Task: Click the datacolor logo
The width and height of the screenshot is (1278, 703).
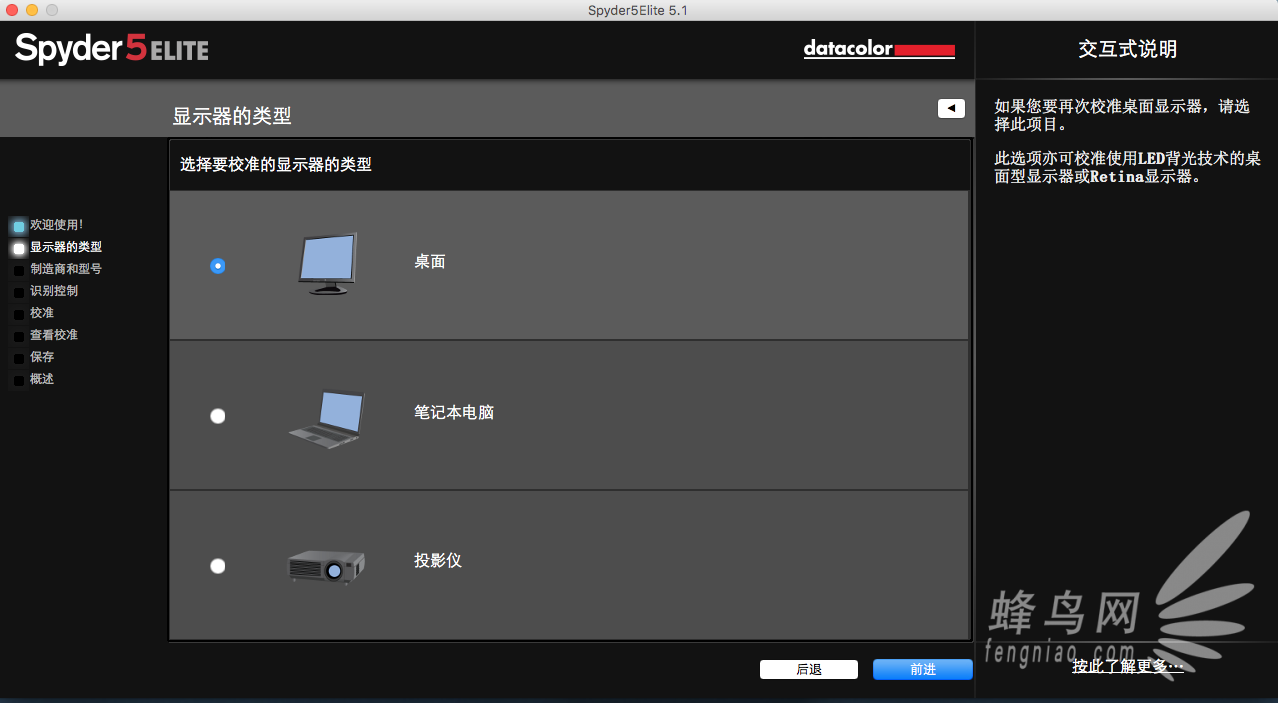Action: [x=879, y=49]
